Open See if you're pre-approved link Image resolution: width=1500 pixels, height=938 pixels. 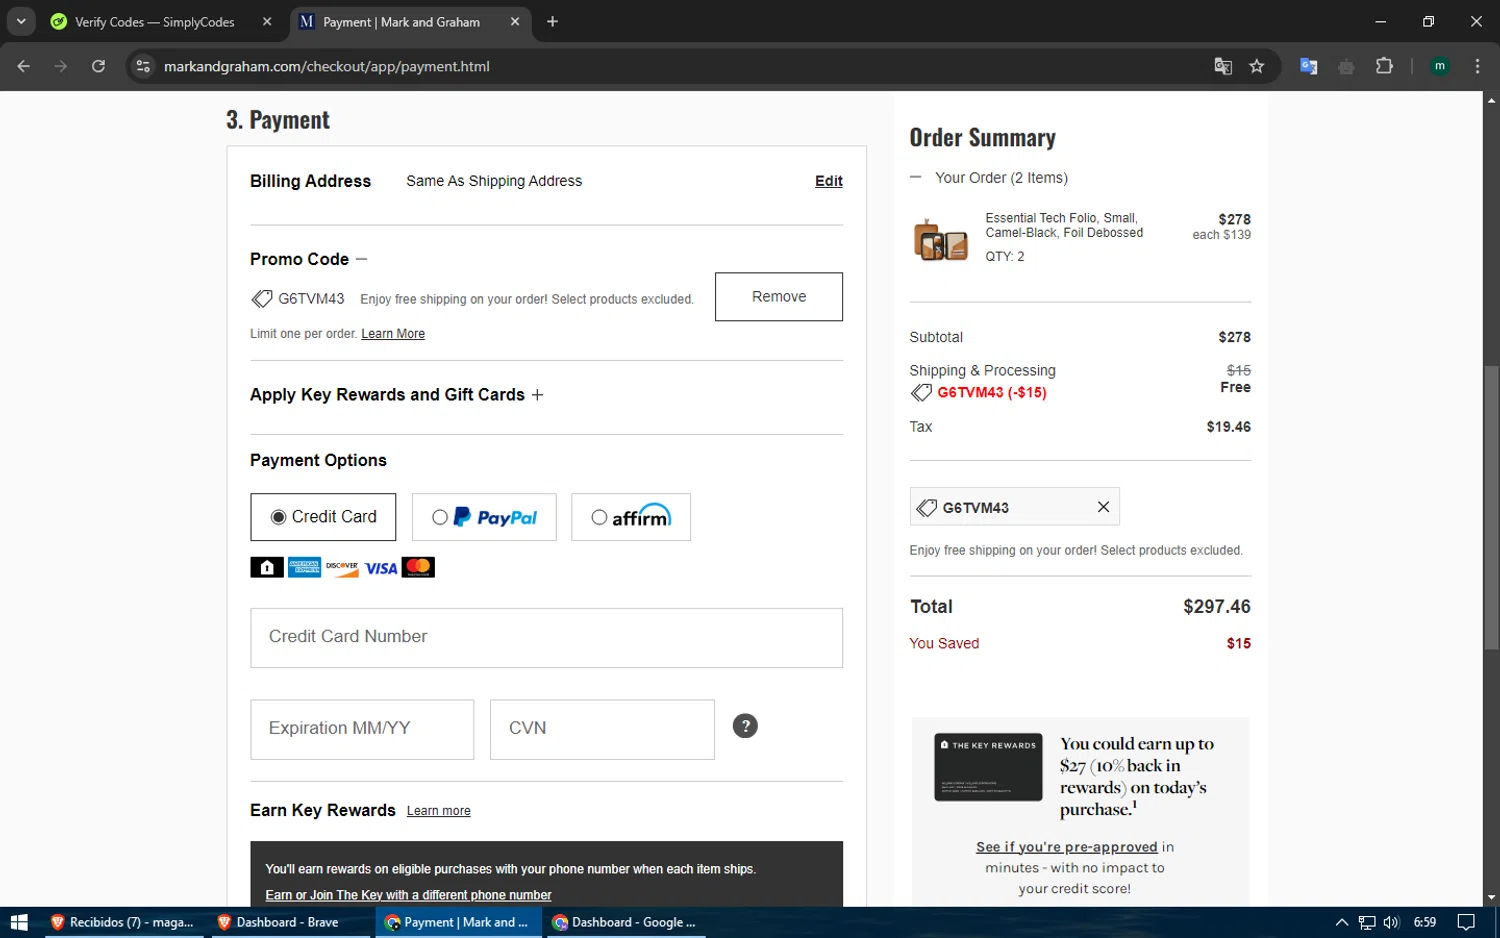[x=1066, y=847]
